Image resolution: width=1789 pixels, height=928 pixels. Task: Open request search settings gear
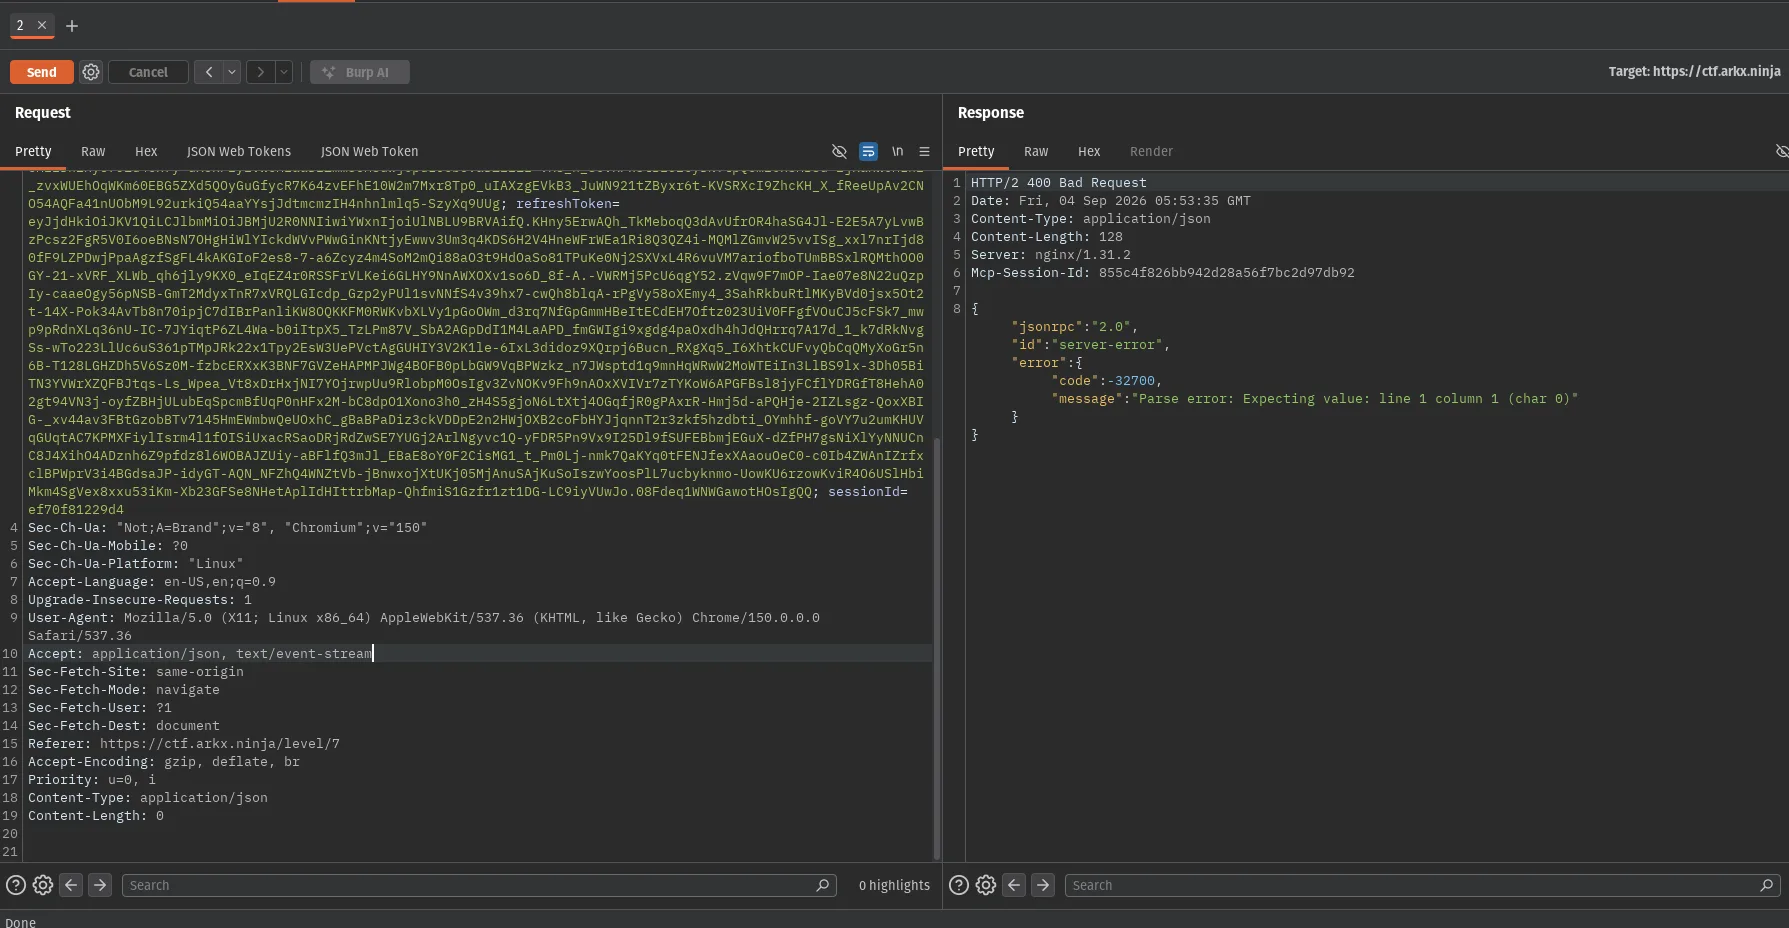coord(43,885)
